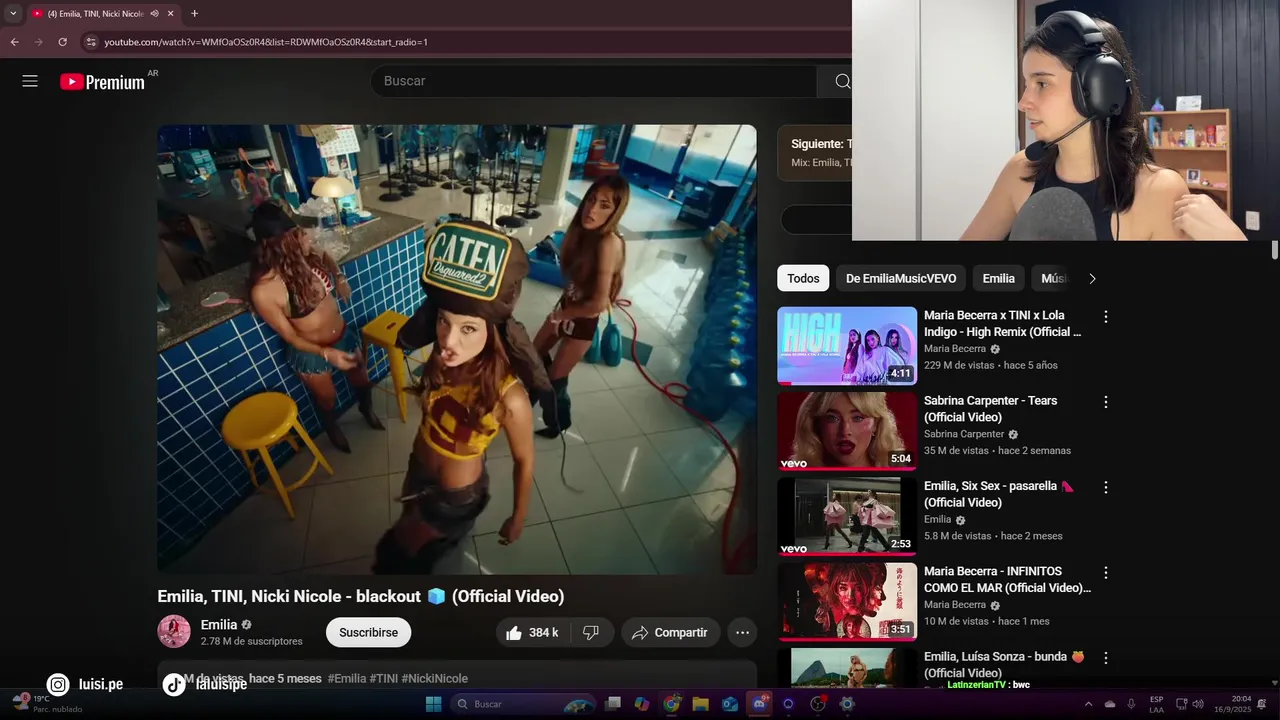Screen dimensions: 1280x720
Task: Play the INFINITOS COMO EL MAR thumbnail
Action: pos(847,601)
